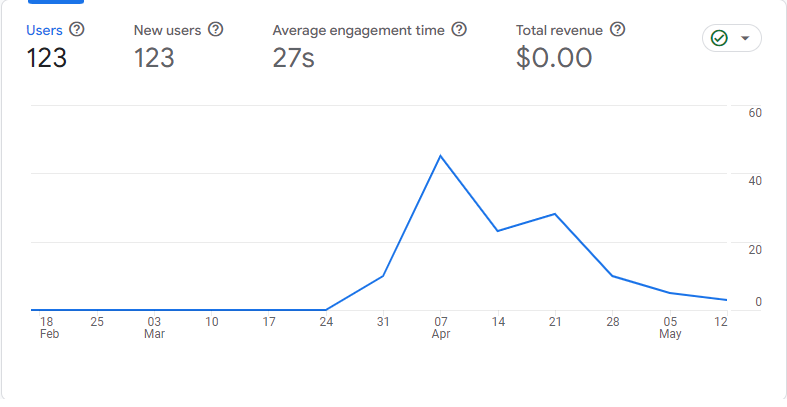Viewport: 787px width, 407px height.
Task: Click the chart data point at 14 Apr
Action: pos(498,231)
